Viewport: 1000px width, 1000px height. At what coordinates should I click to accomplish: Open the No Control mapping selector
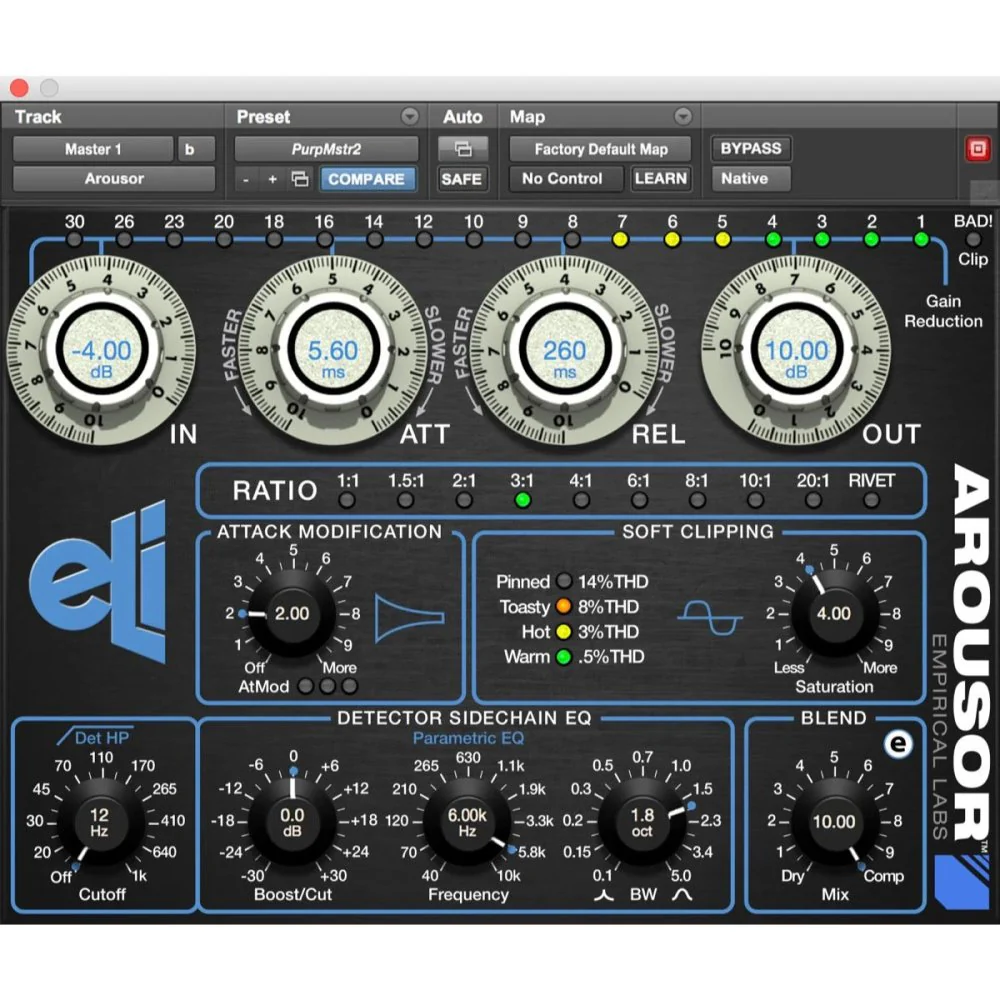coord(566,179)
